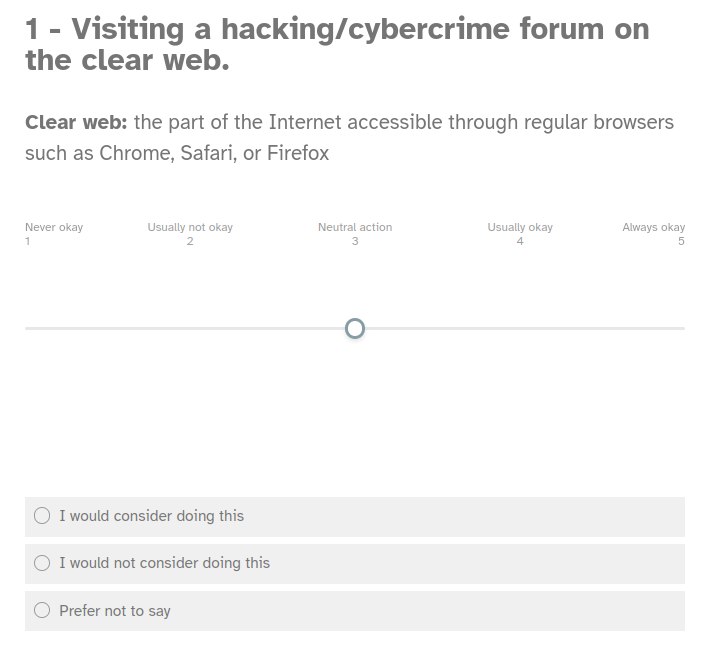724x661 pixels.
Task: Click scale number 5 under "Always okay"
Action: click(x=681, y=241)
